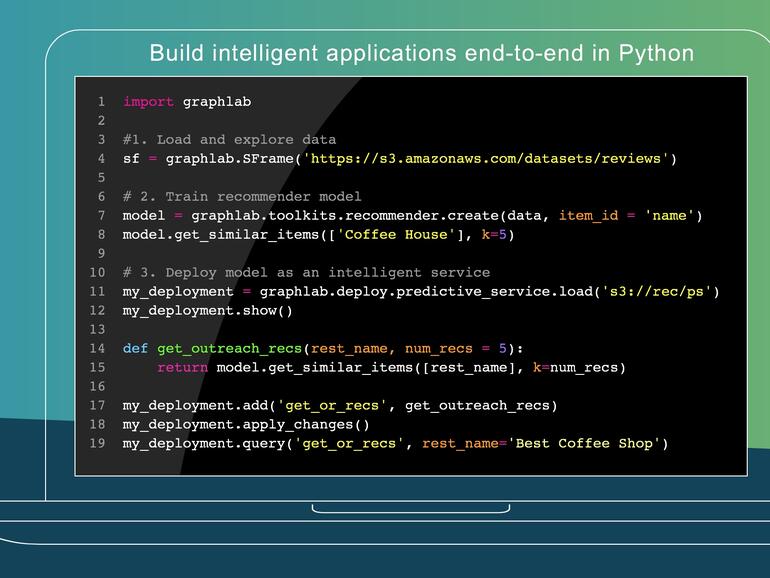Click 'graphlab.toolkits.recommender.create' on line 7

345,216
